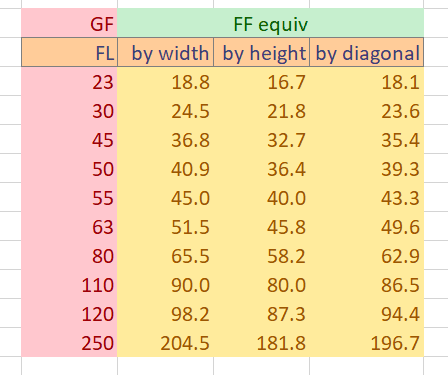
Task: Select the focal length 50 cell
Action: click(69, 168)
